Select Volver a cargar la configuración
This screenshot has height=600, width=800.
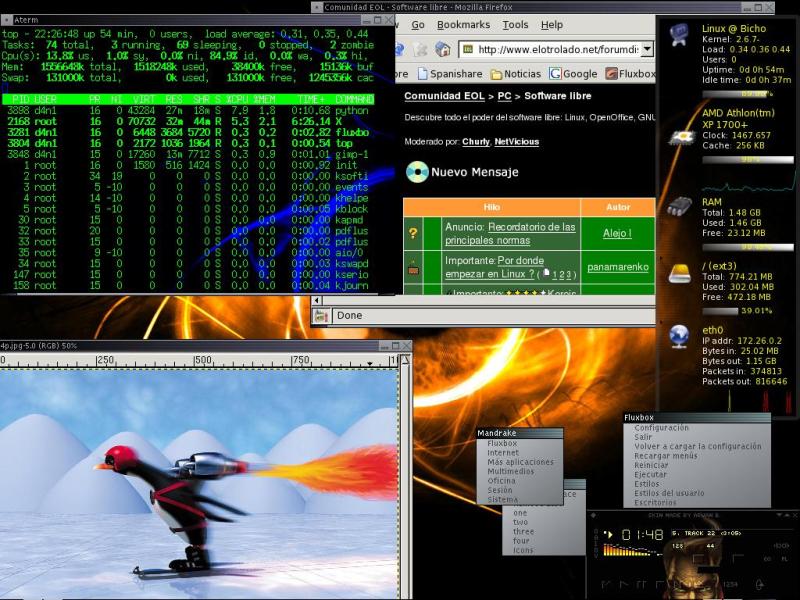coord(697,446)
